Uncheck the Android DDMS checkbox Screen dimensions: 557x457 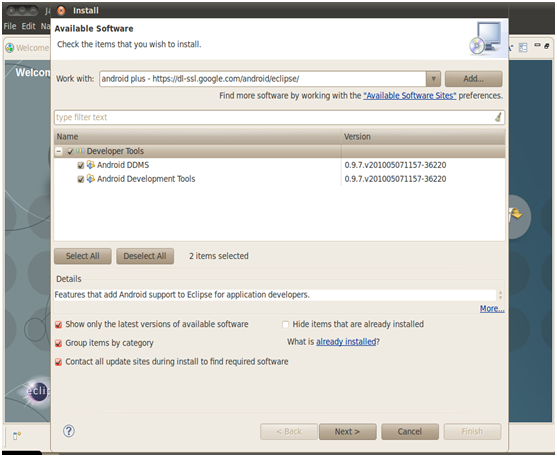pos(81,165)
